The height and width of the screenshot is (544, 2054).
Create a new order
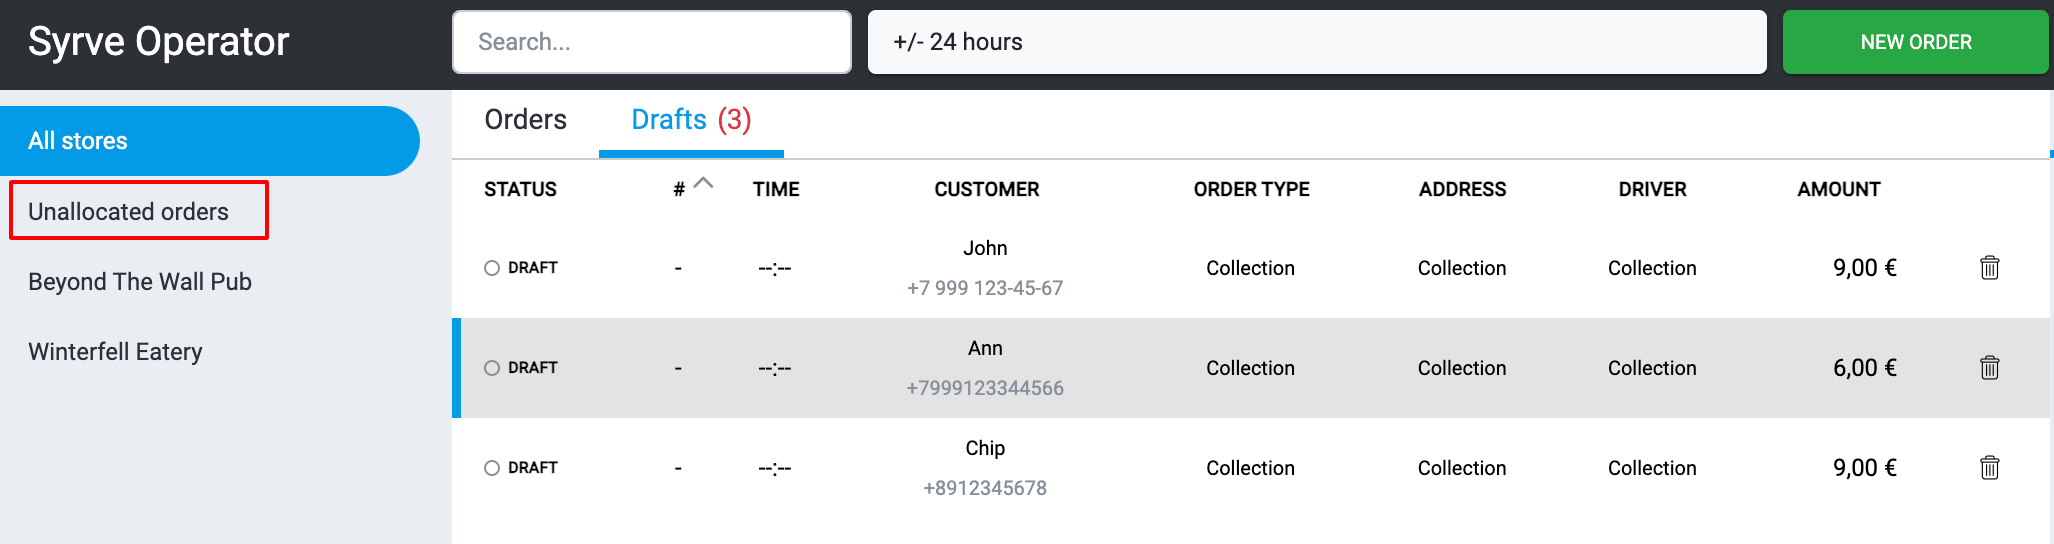[1915, 42]
